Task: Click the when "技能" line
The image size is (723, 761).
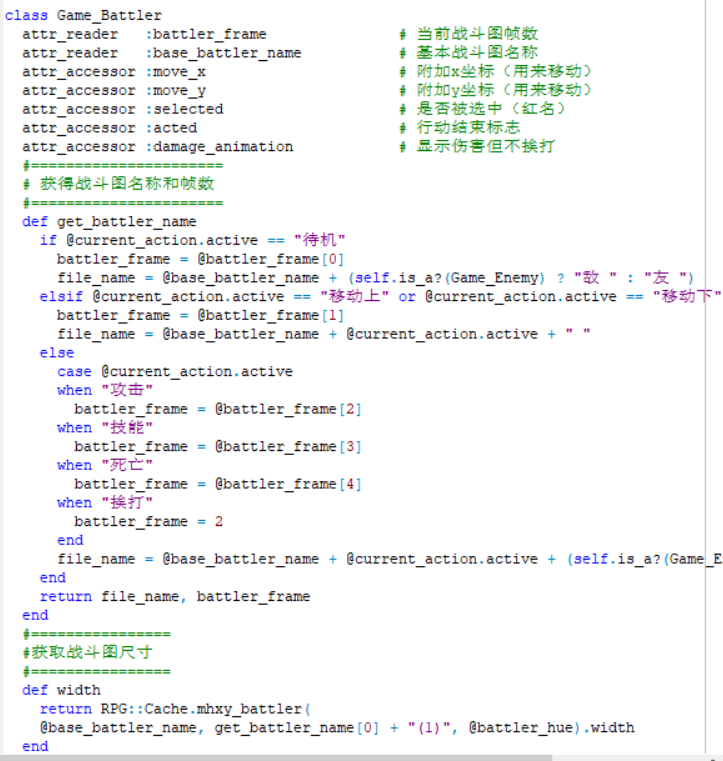Action: 105,428
